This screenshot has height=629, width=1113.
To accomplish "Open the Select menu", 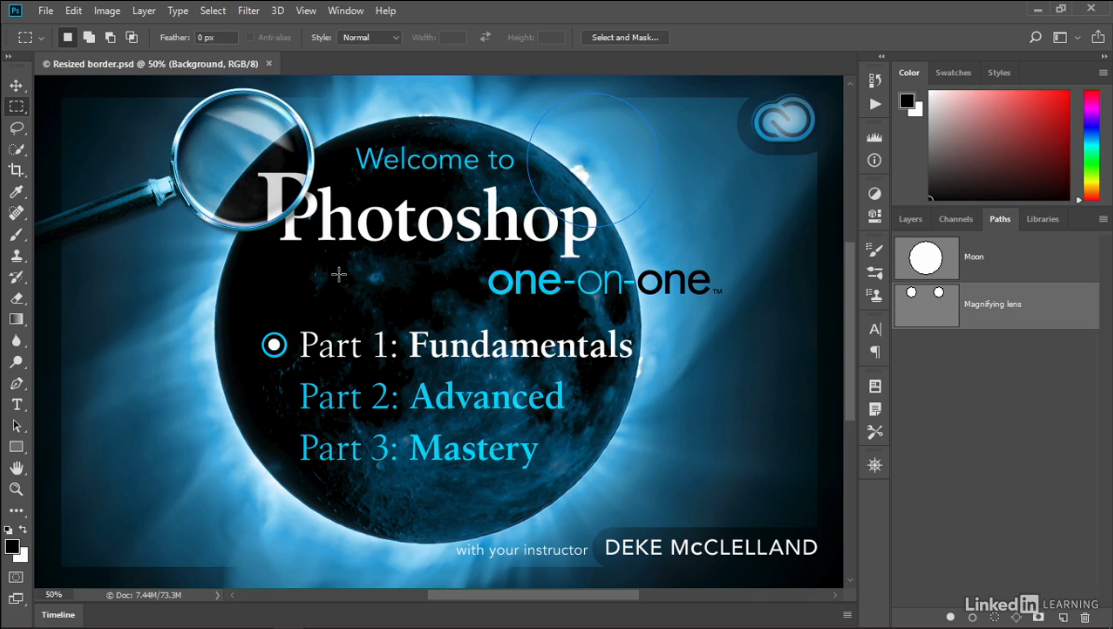I will [212, 11].
